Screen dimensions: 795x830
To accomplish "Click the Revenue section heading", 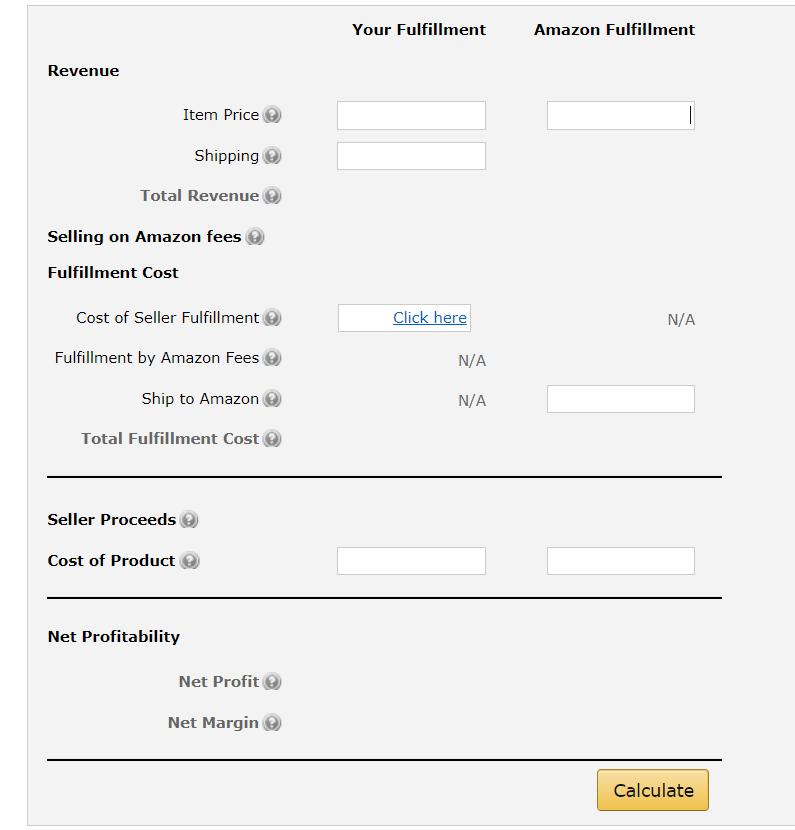I will (x=84, y=71).
